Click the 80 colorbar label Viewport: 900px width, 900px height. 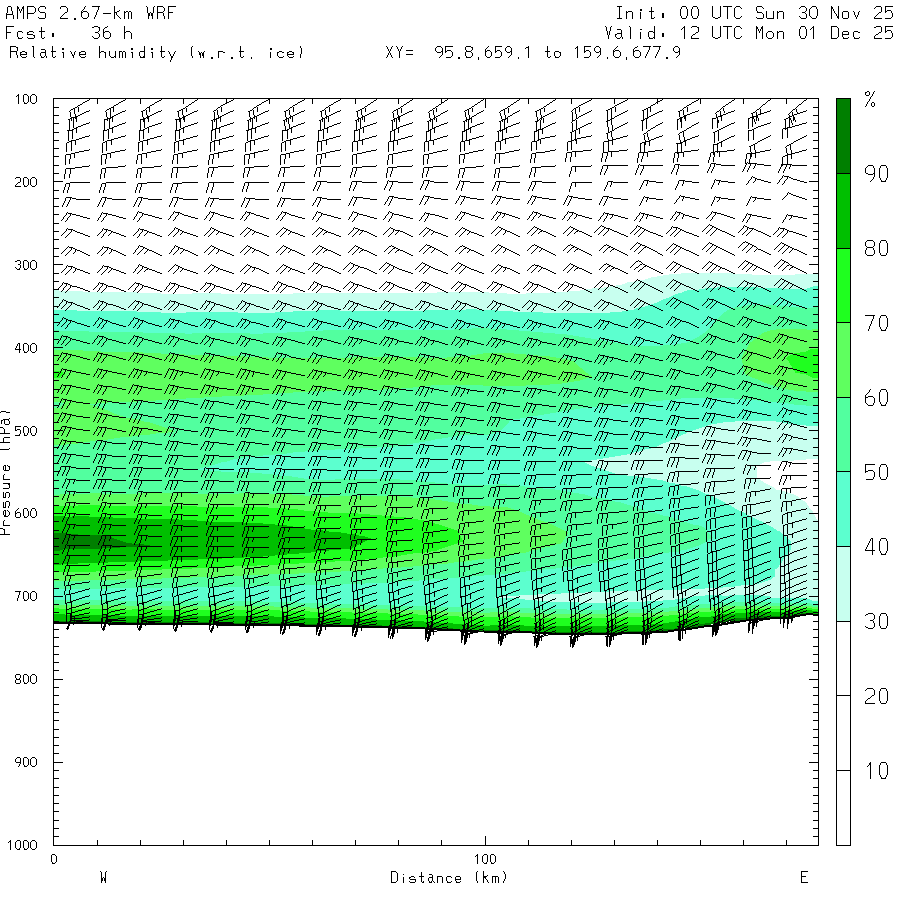pos(876,249)
